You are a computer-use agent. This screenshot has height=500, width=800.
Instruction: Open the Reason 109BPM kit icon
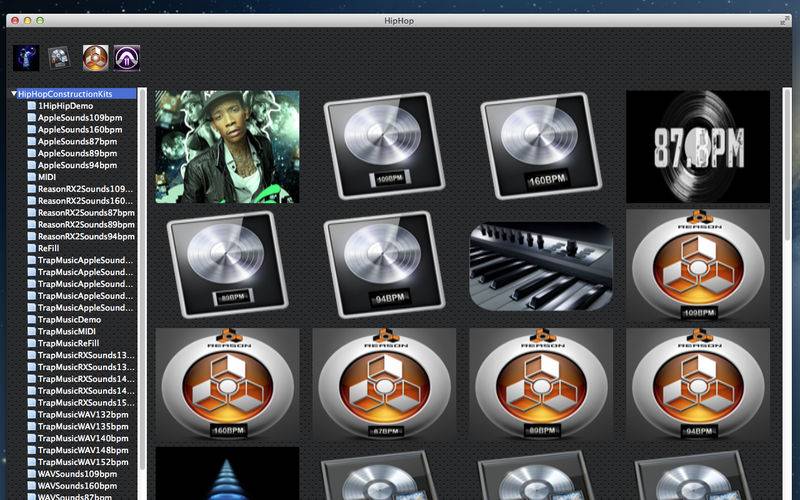tap(698, 265)
